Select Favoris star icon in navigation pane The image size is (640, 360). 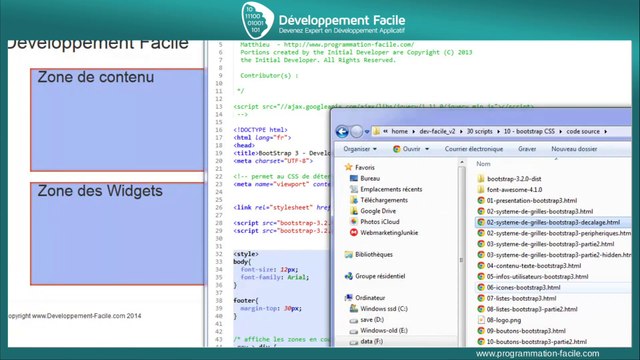(348, 167)
